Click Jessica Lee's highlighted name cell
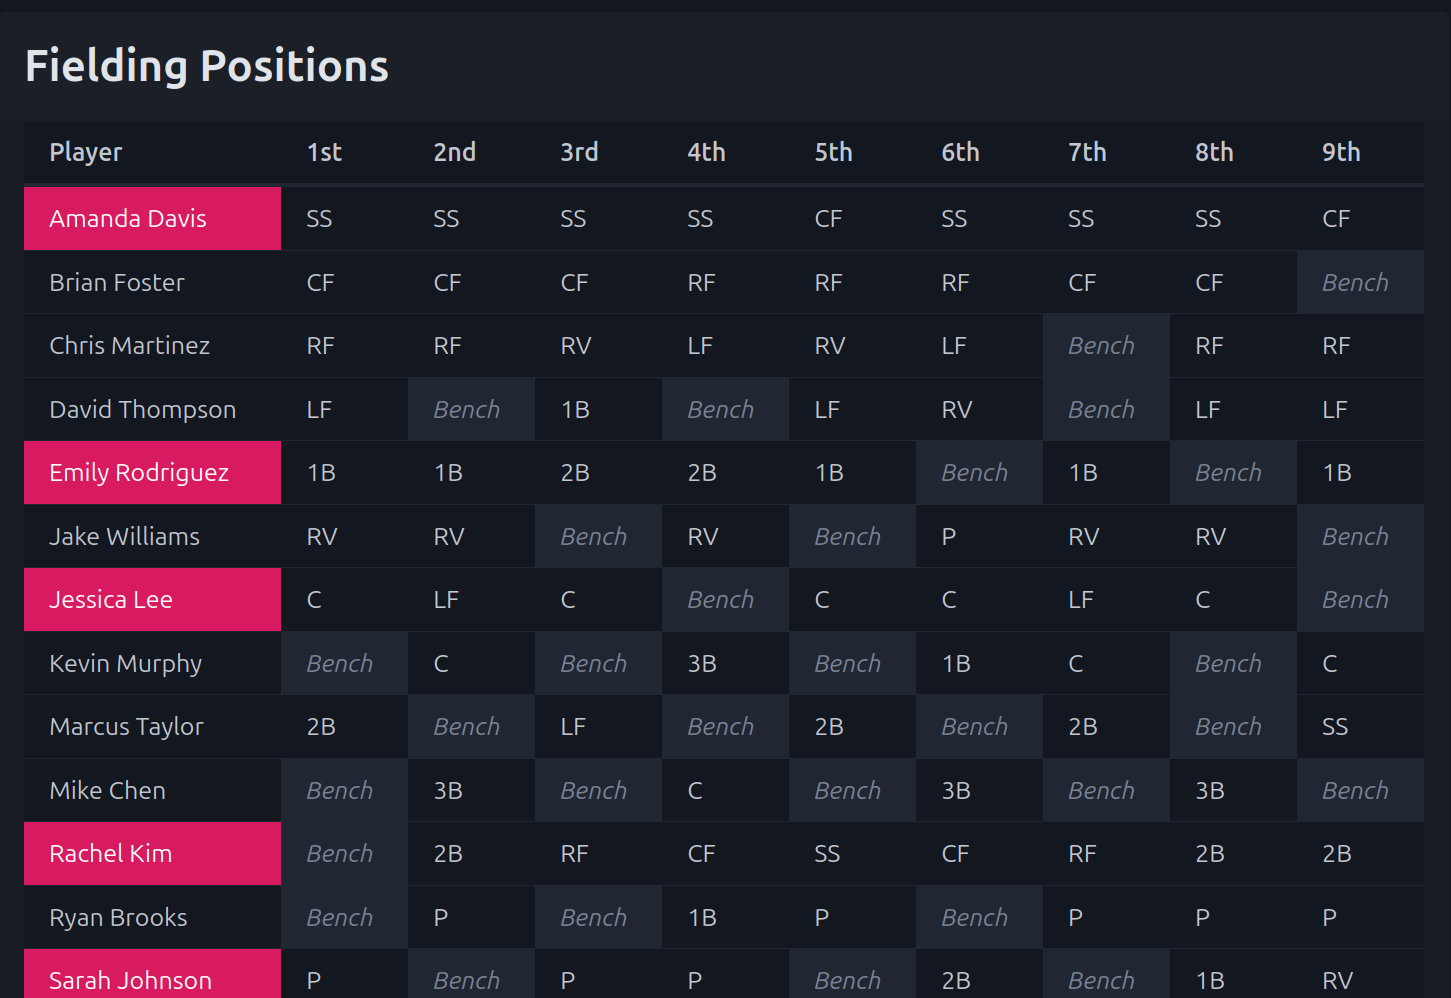1451x998 pixels. click(152, 600)
